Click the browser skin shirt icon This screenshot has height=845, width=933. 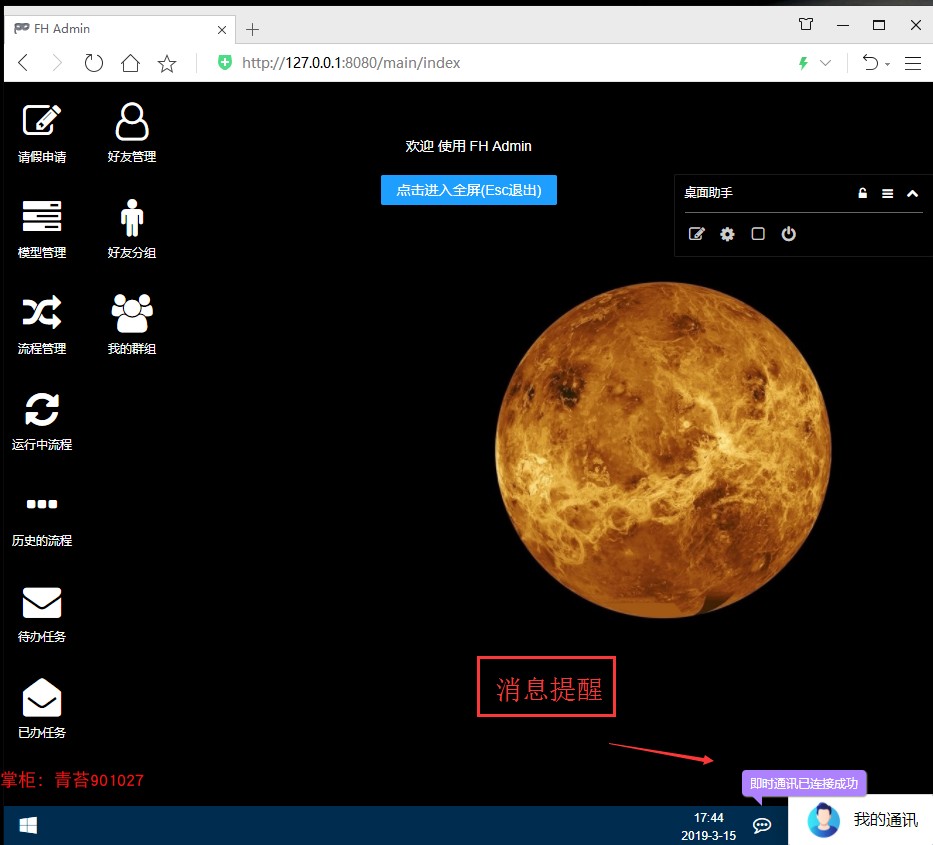pos(806,24)
